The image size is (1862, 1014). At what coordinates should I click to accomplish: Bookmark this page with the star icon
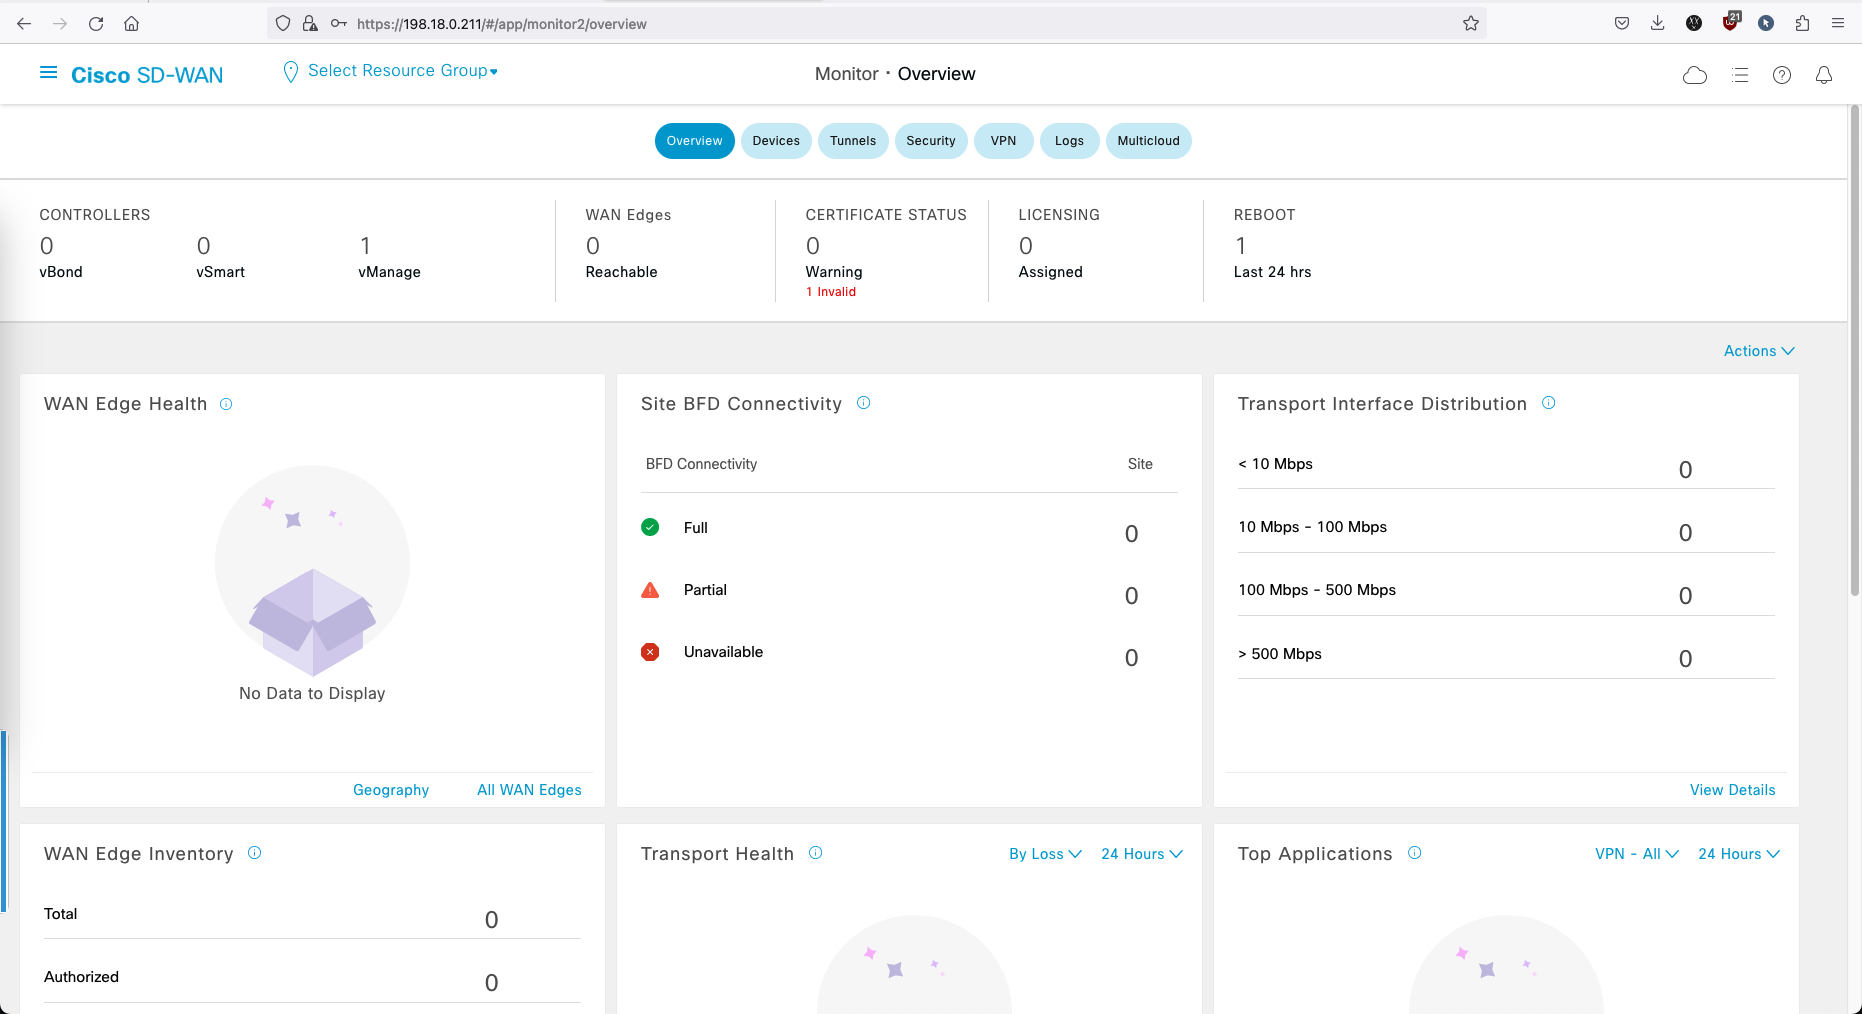click(1471, 24)
